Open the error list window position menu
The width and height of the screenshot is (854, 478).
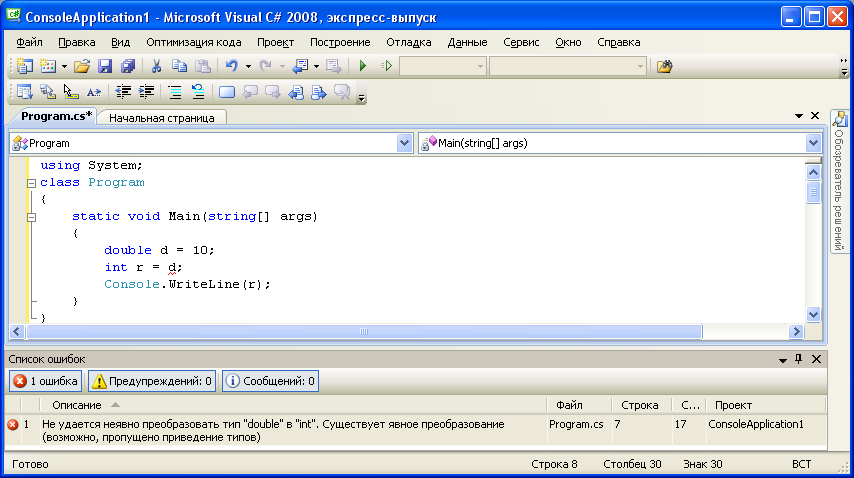click(x=783, y=360)
